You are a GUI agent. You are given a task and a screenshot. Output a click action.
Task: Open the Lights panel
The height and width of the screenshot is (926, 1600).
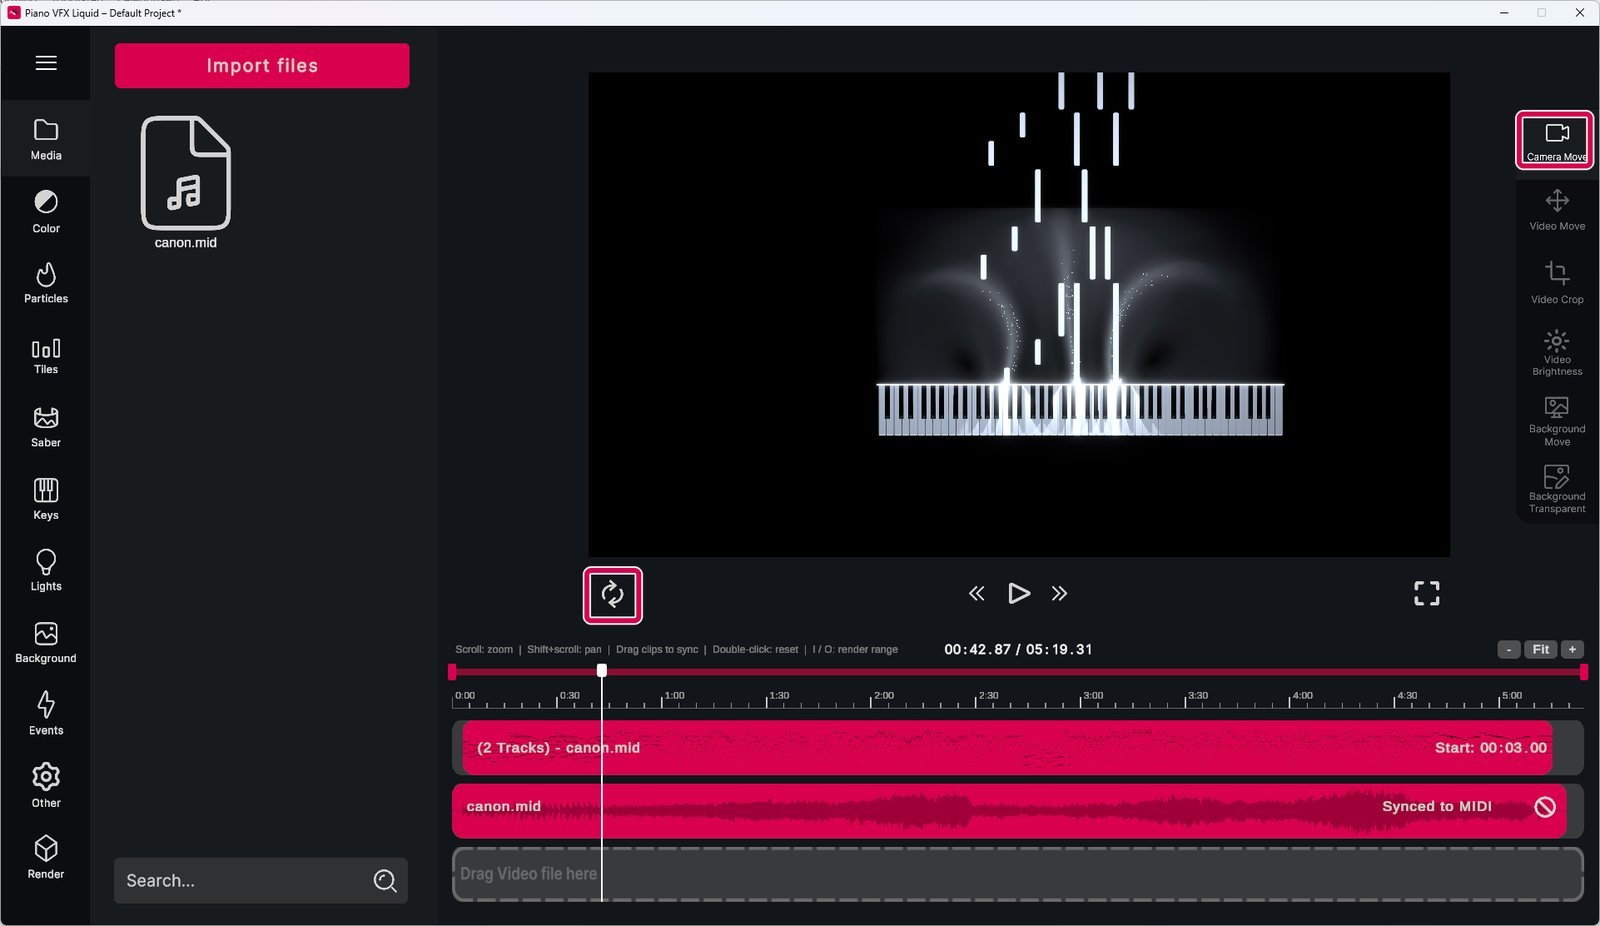(46, 571)
